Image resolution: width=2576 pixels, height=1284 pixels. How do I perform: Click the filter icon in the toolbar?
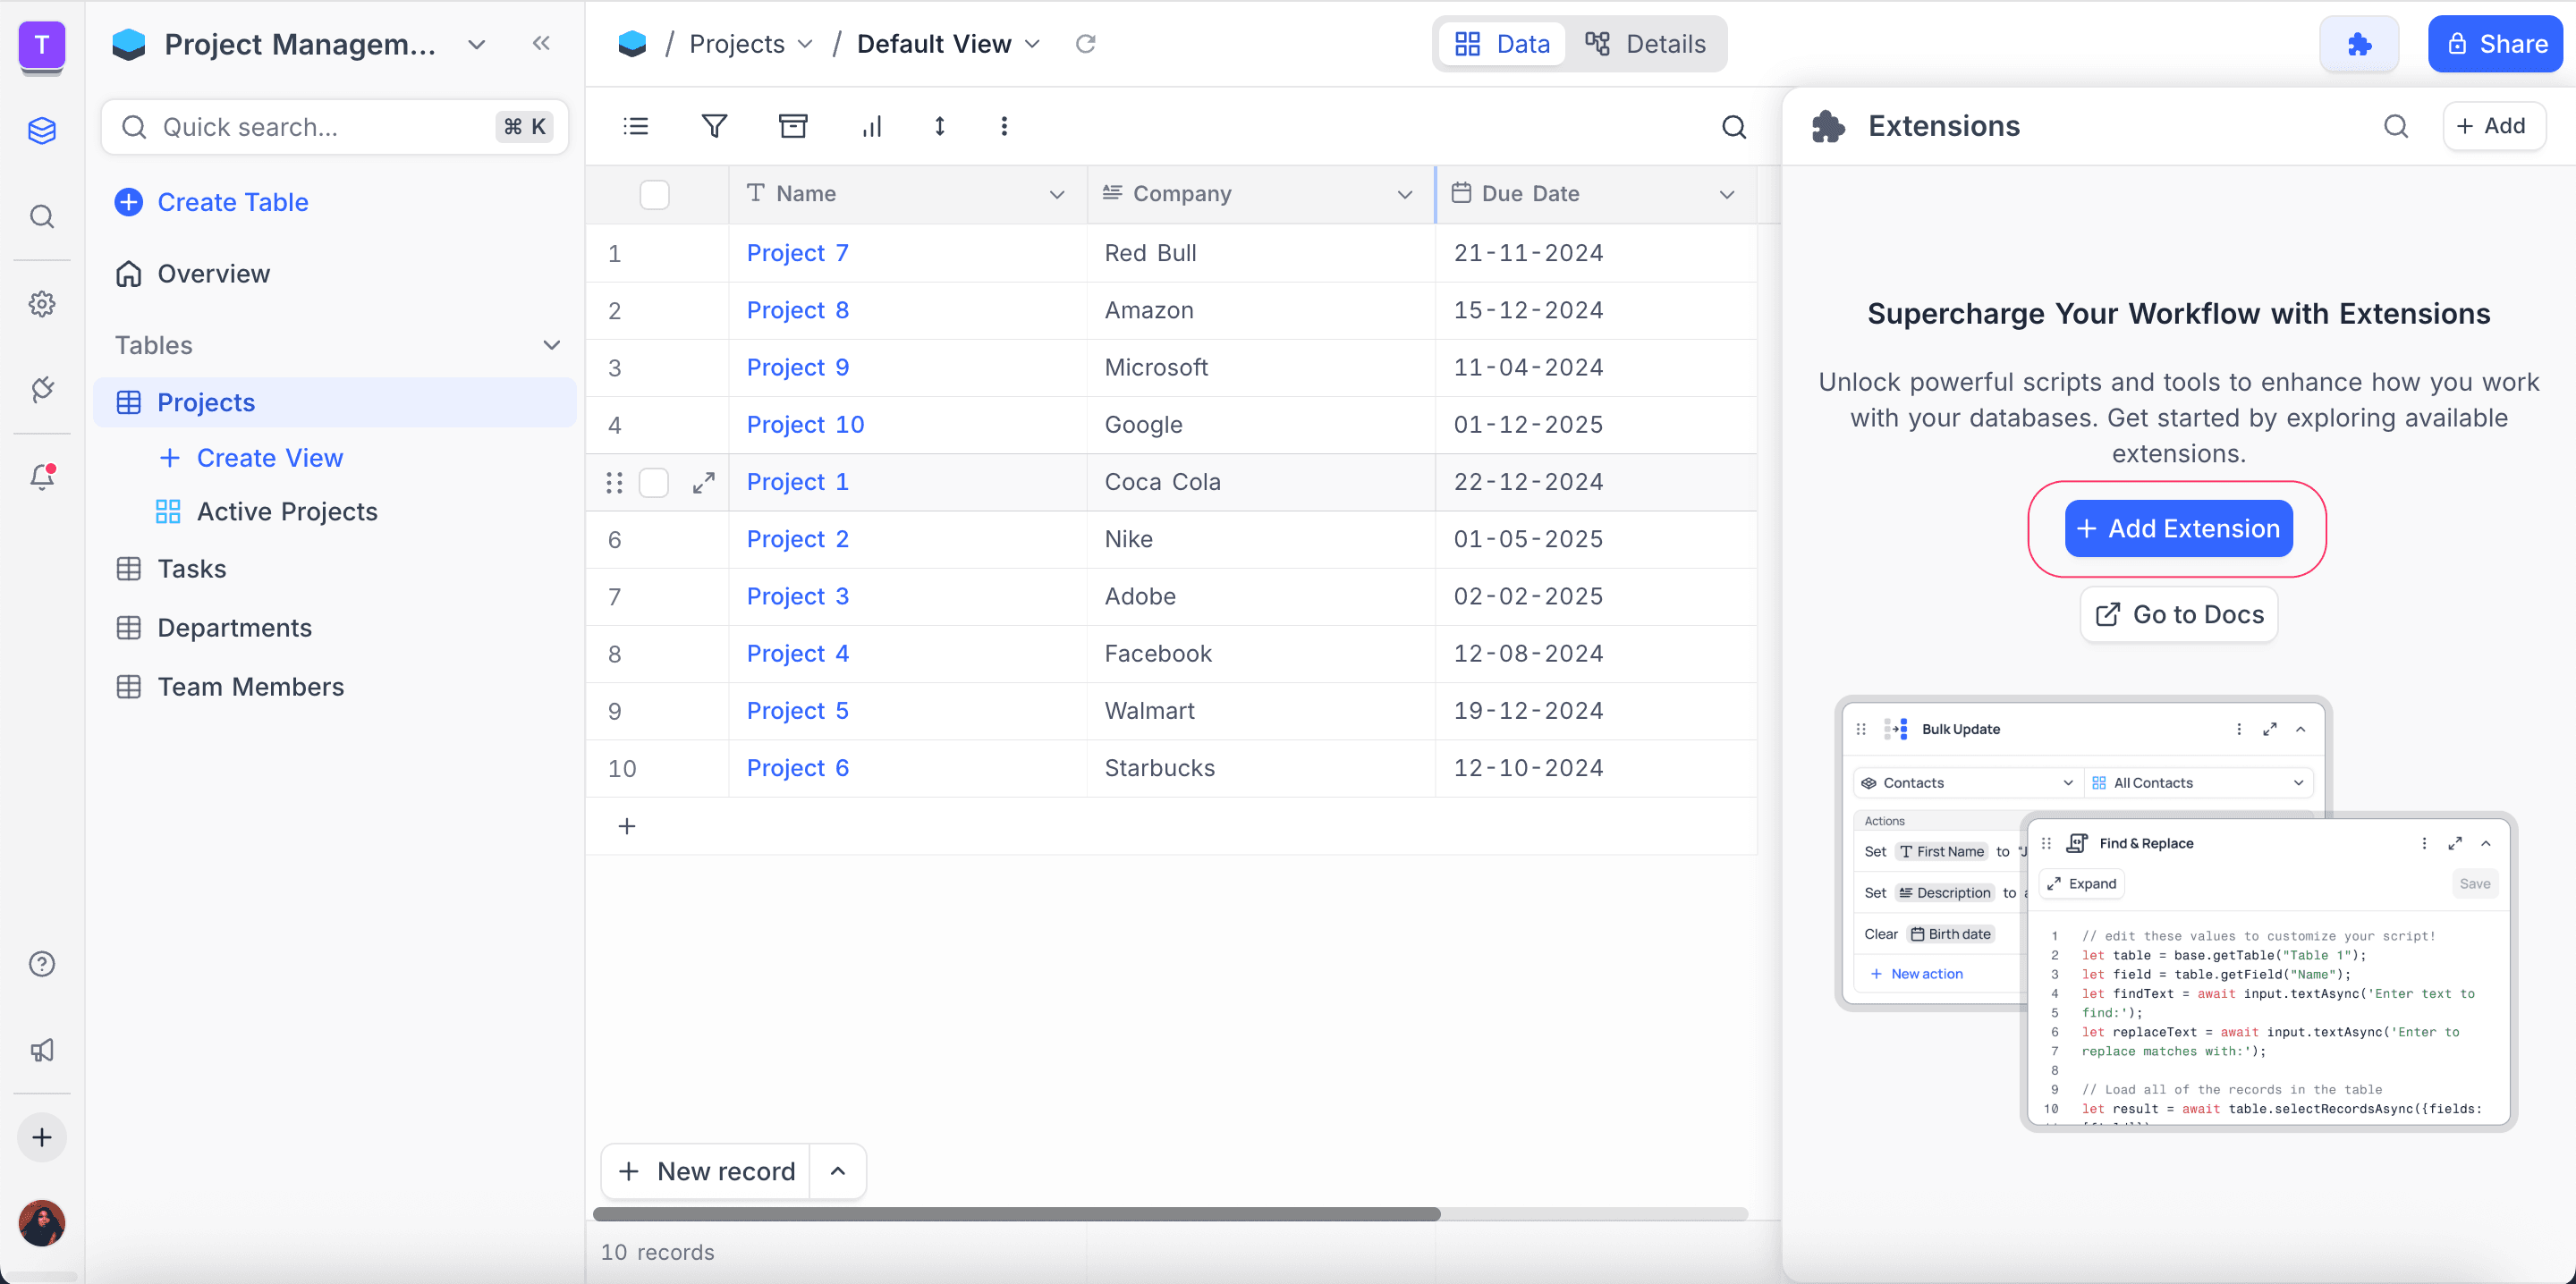(x=714, y=126)
